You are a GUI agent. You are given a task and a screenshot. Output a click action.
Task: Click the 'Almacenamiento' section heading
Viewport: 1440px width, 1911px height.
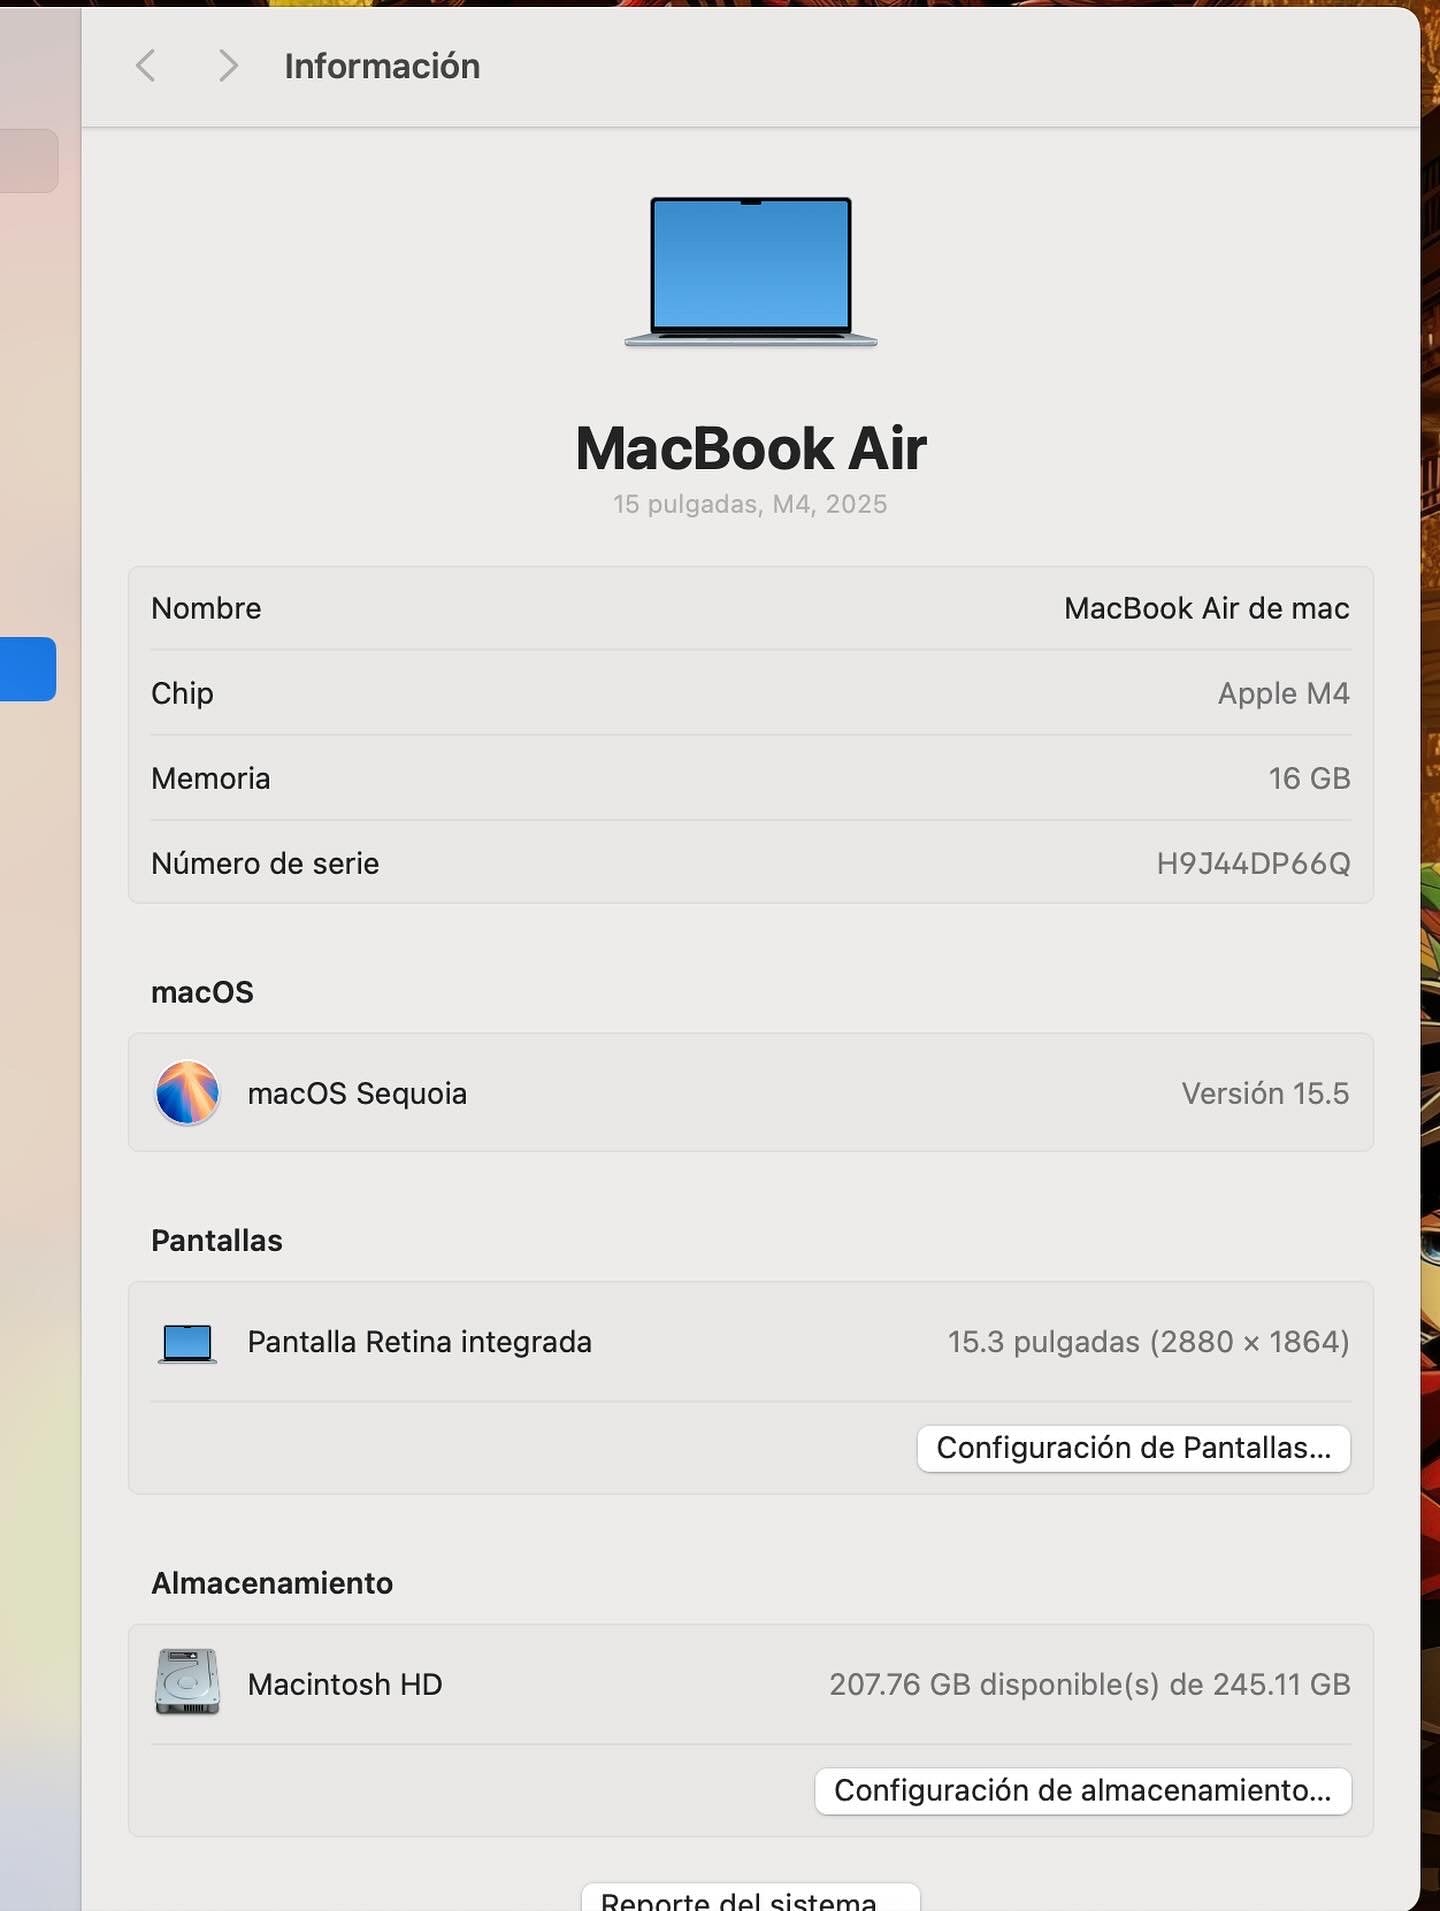click(272, 1583)
